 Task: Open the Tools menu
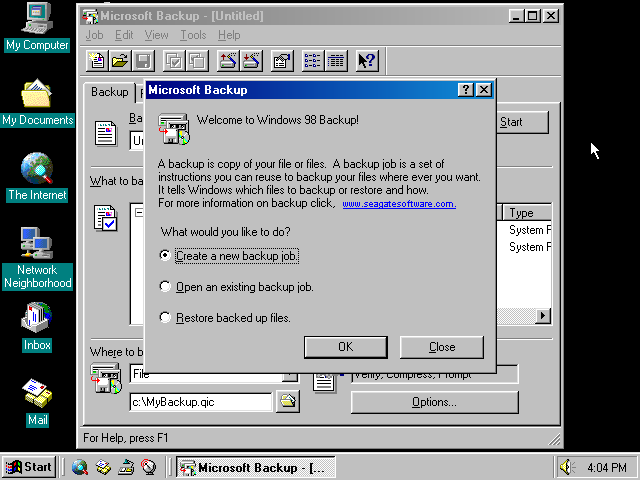coord(193,35)
